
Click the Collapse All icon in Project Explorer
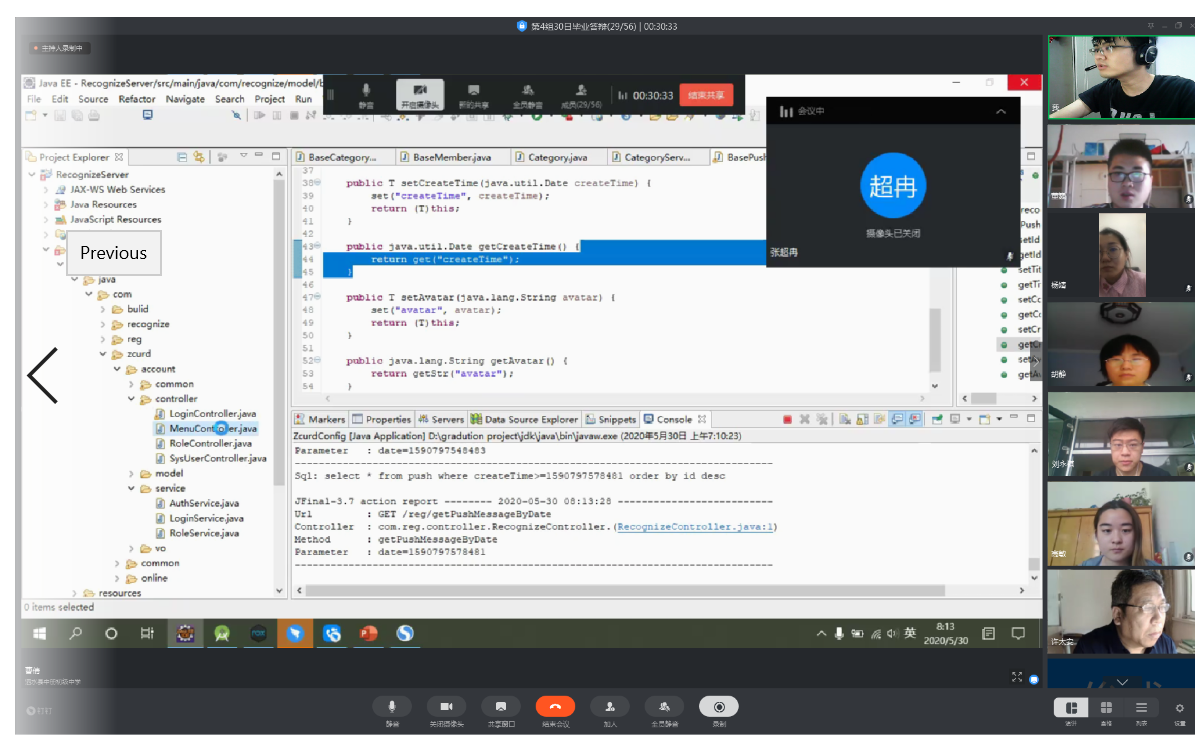[182, 157]
